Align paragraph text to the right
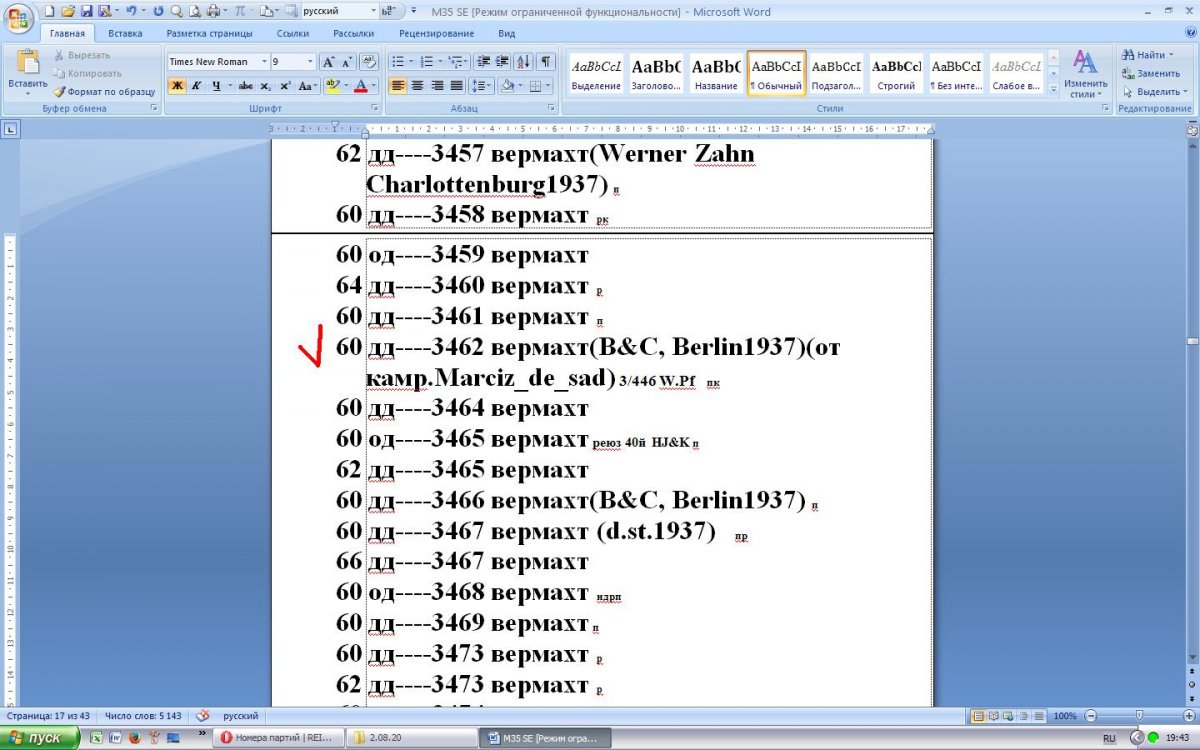Image resolution: width=1200 pixels, height=750 pixels. 437,86
